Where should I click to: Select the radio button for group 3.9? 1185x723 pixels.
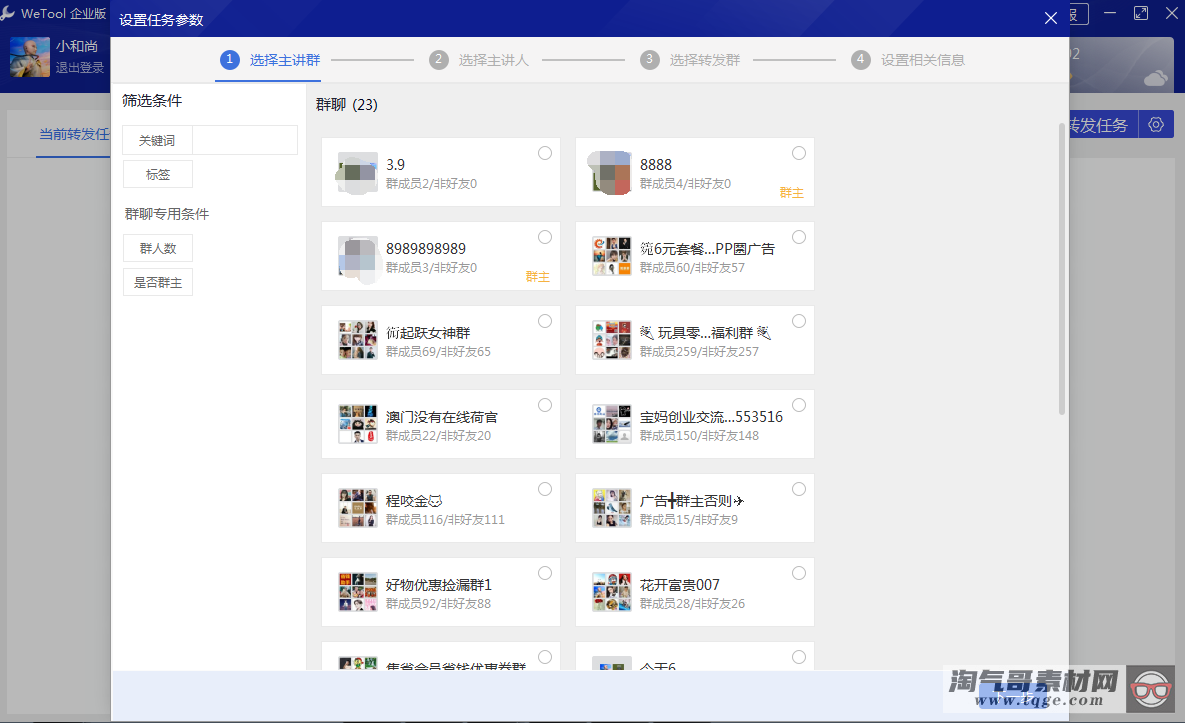coord(545,153)
